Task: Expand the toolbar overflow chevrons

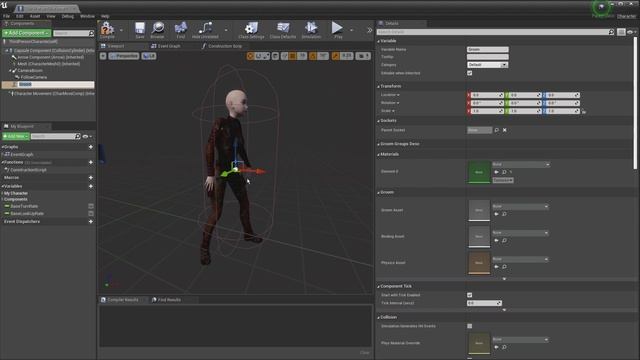Action: coord(369,30)
